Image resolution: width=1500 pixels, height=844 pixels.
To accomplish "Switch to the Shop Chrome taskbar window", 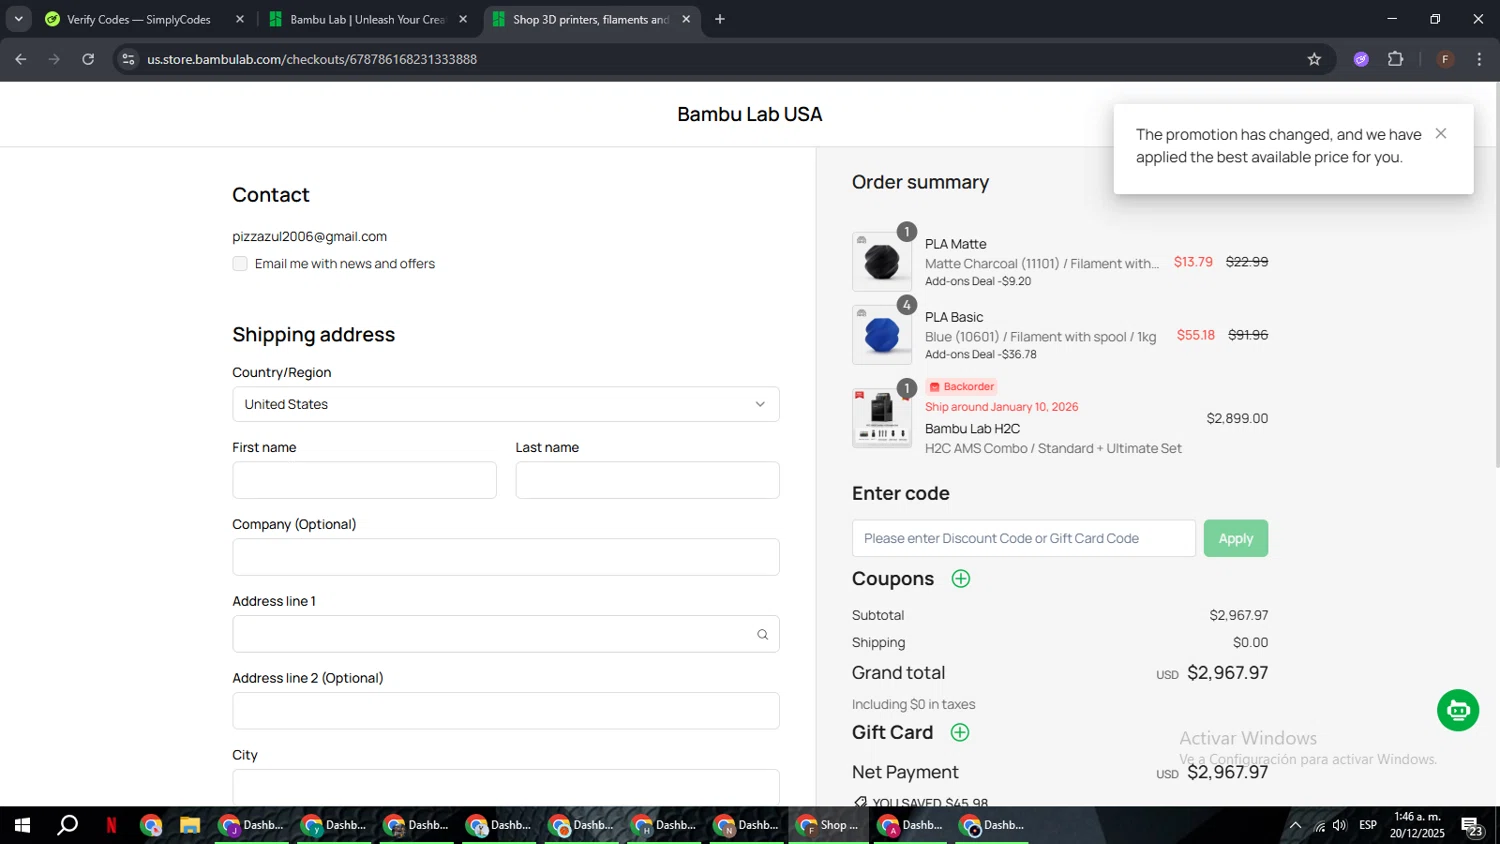I will click(x=828, y=825).
